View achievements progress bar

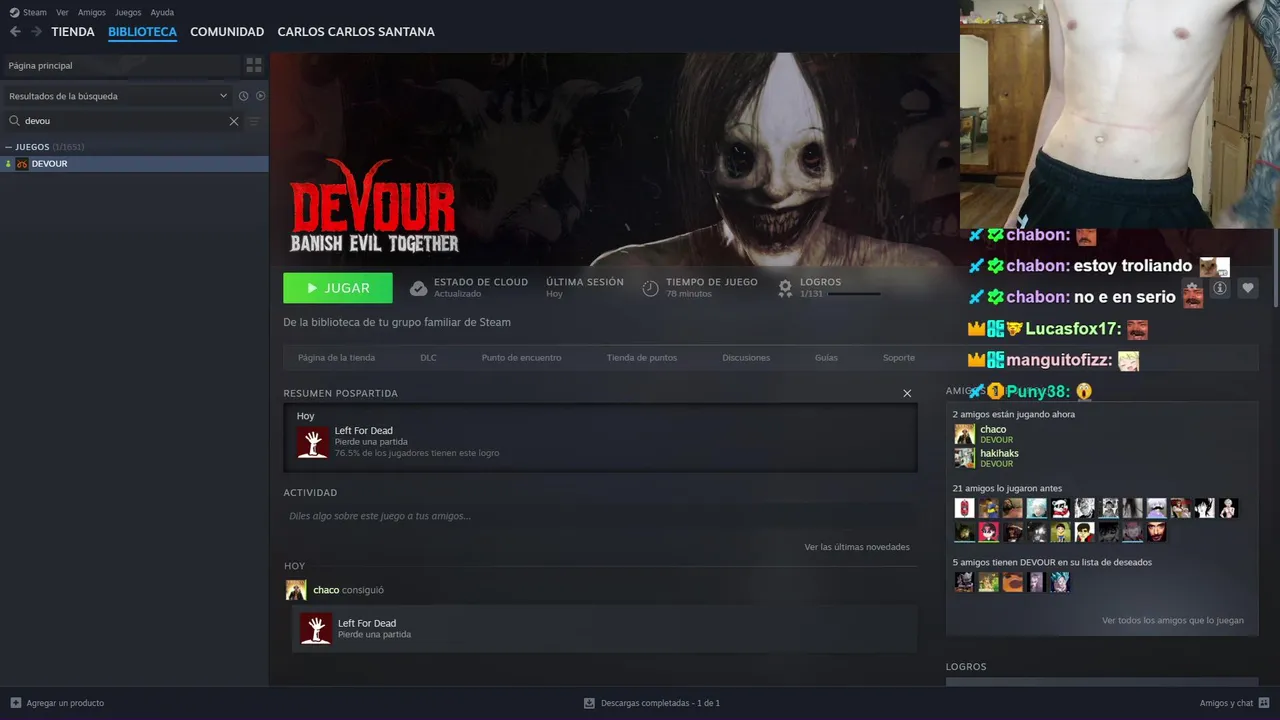click(854, 294)
